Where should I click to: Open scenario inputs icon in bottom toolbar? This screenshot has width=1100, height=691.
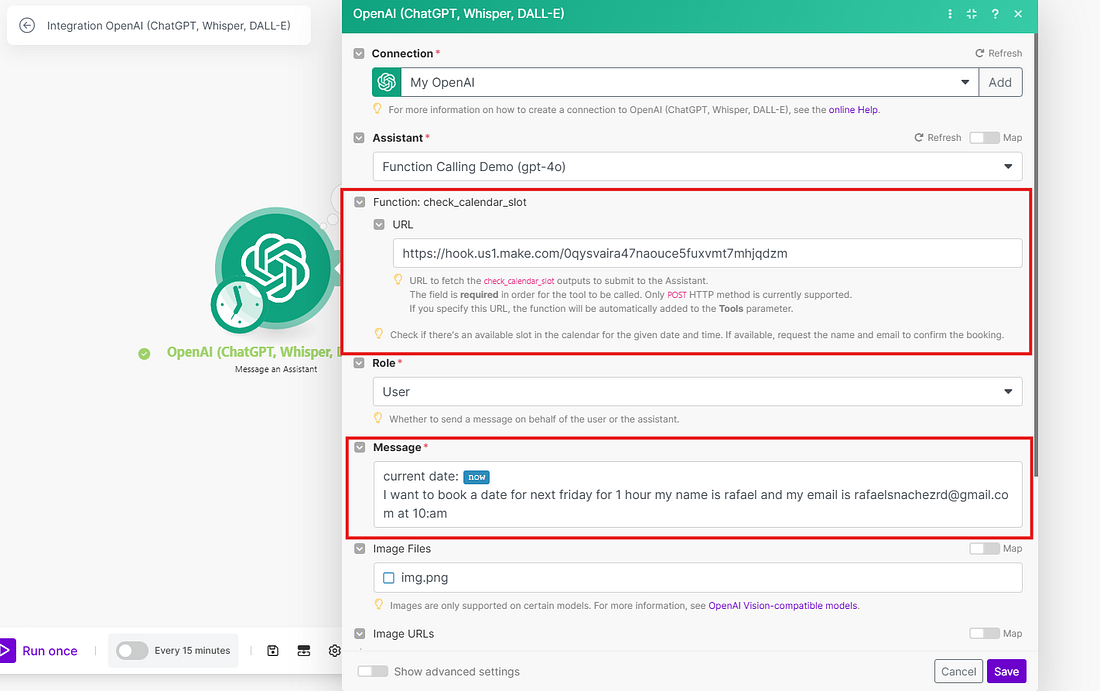click(304, 650)
